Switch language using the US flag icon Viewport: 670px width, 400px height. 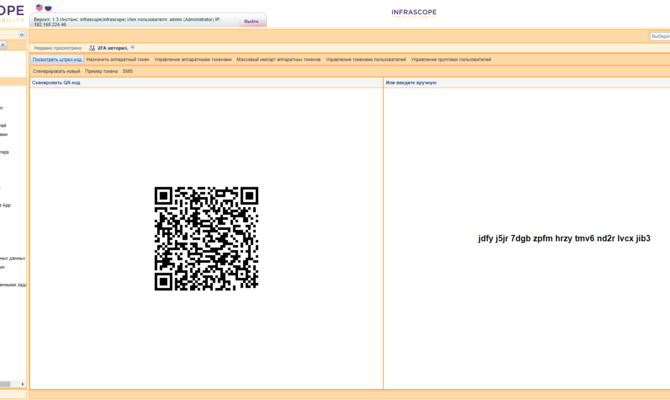click(39, 7)
